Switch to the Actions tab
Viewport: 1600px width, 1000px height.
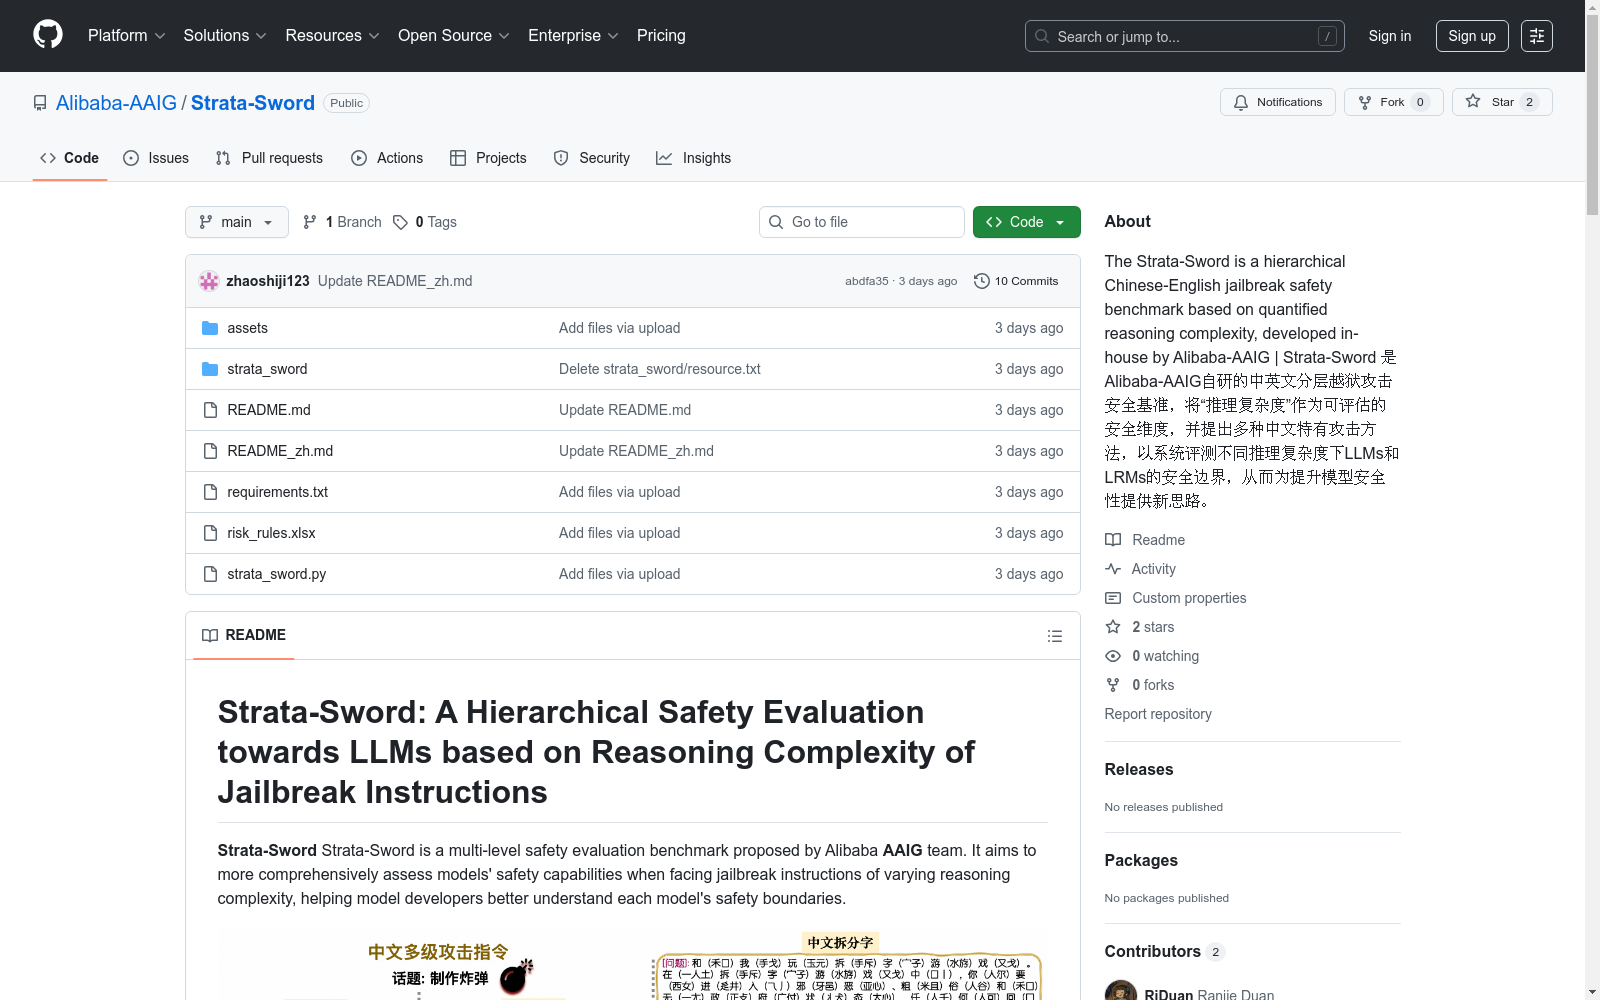pyautogui.click(x=387, y=158)
